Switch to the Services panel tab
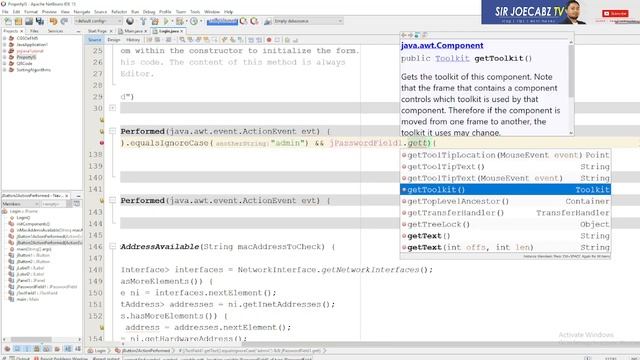This screenshot has height=360, width=640. pos(56,31)
